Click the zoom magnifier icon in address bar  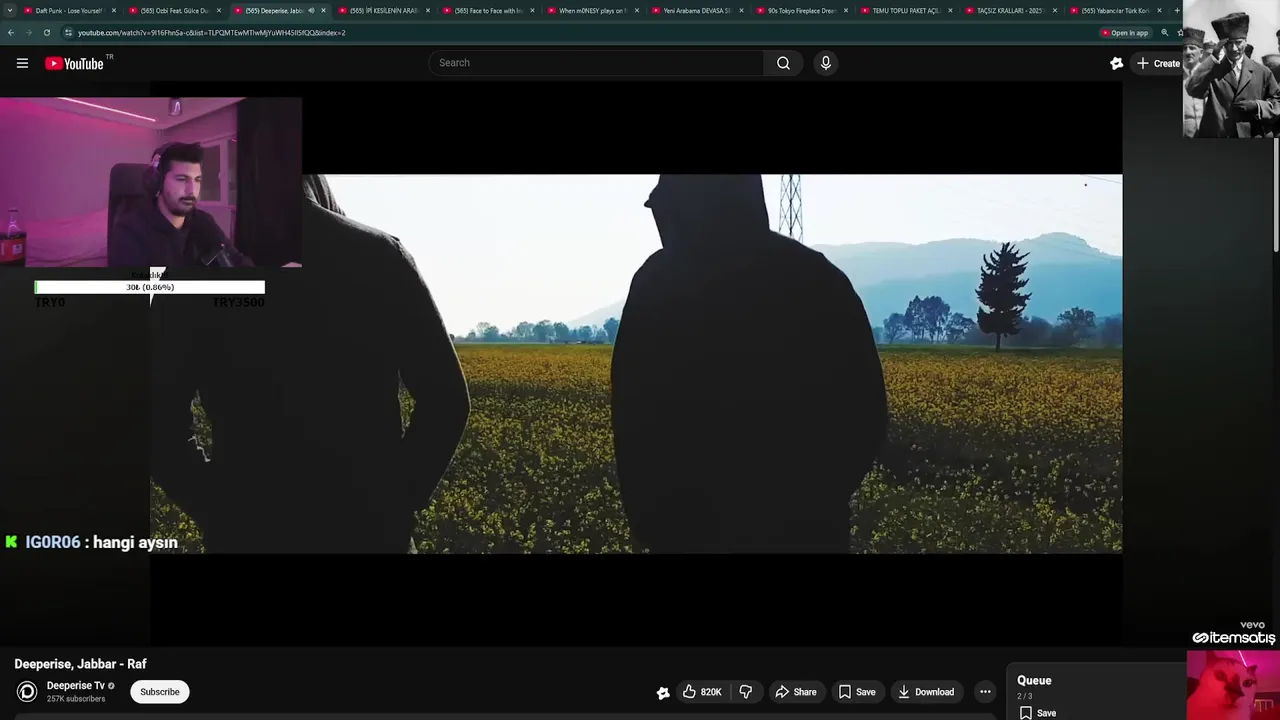coord(1164,33)
